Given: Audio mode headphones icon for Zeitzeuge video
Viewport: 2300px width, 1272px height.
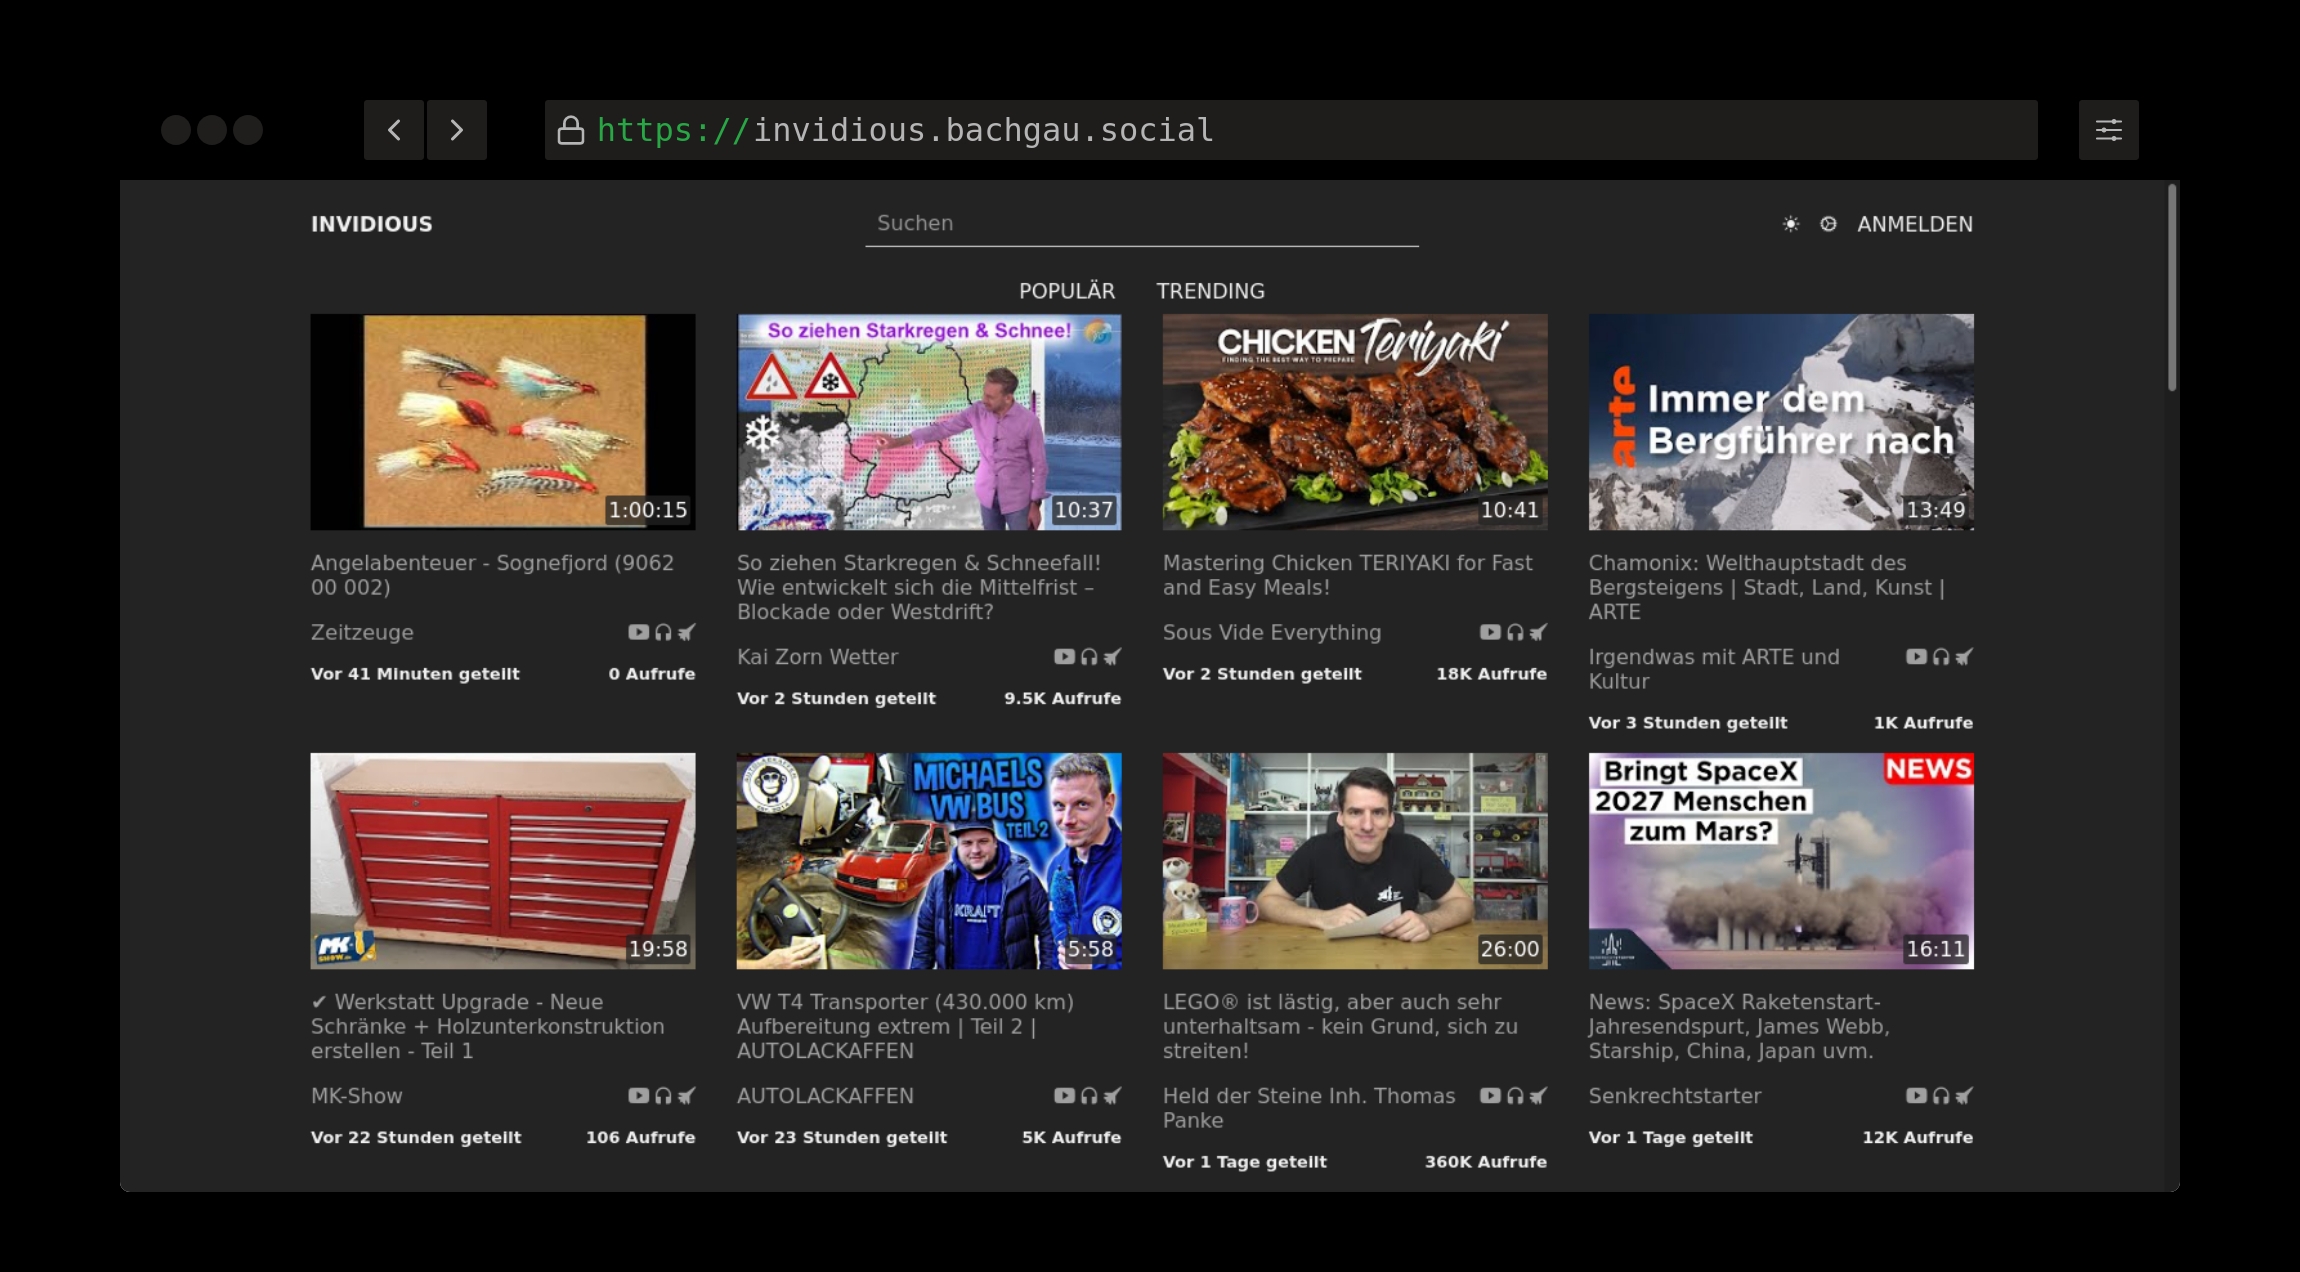Looking at the screenshot, I should click(663, 632).
